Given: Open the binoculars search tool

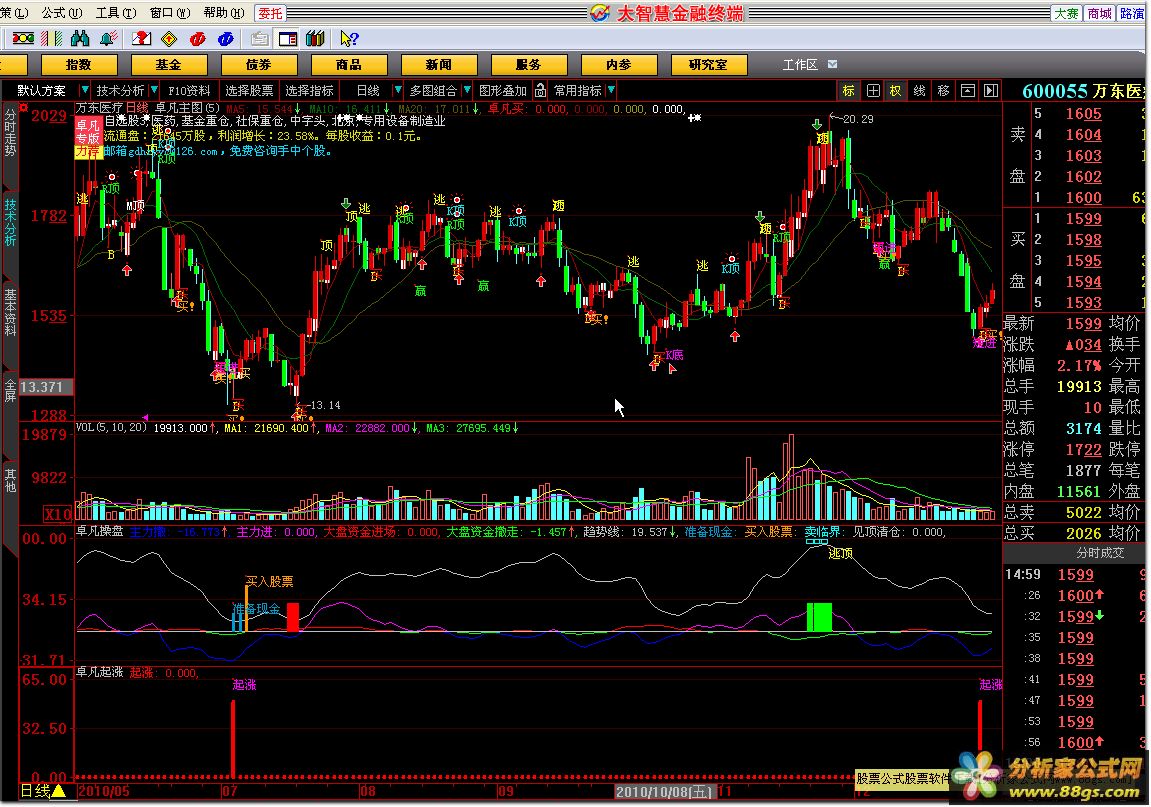Looking at the screenshot, I should coord(80,38).
